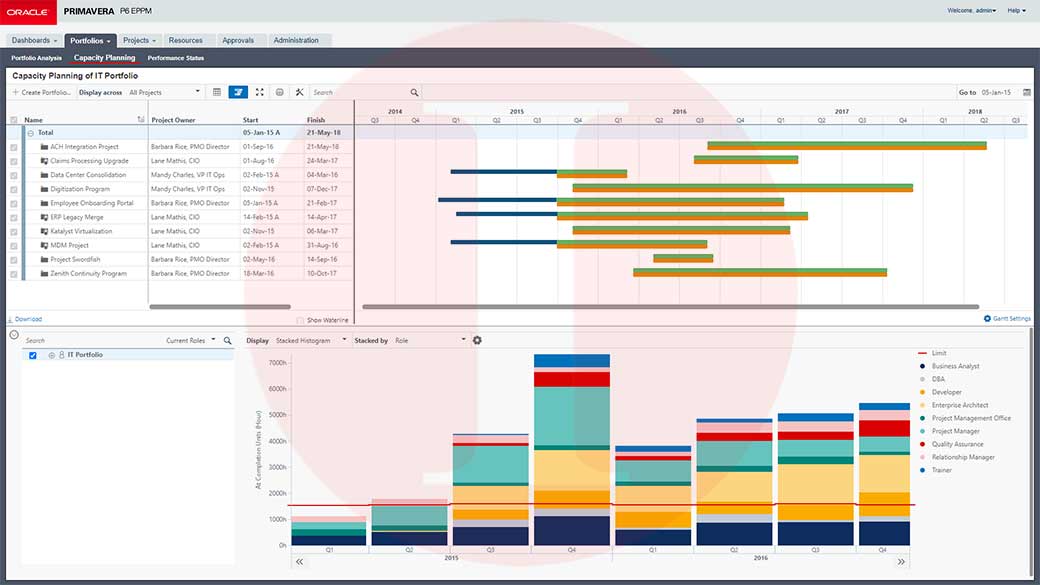This screenshot has height=585, width=1040.
Task: Check the Digitization Program checkbox
Action: click(x=14, y=190)
